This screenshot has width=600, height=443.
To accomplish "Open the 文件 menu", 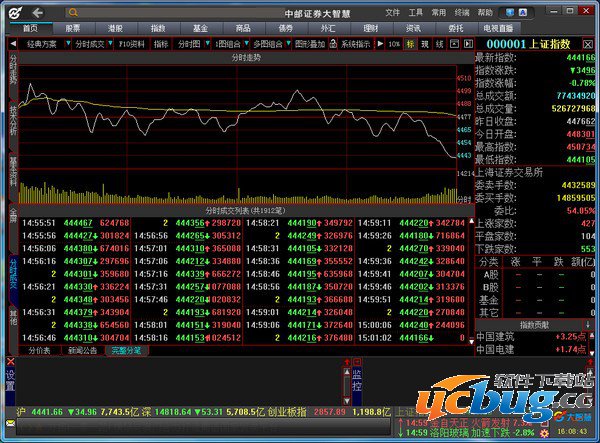I will 392,13.
